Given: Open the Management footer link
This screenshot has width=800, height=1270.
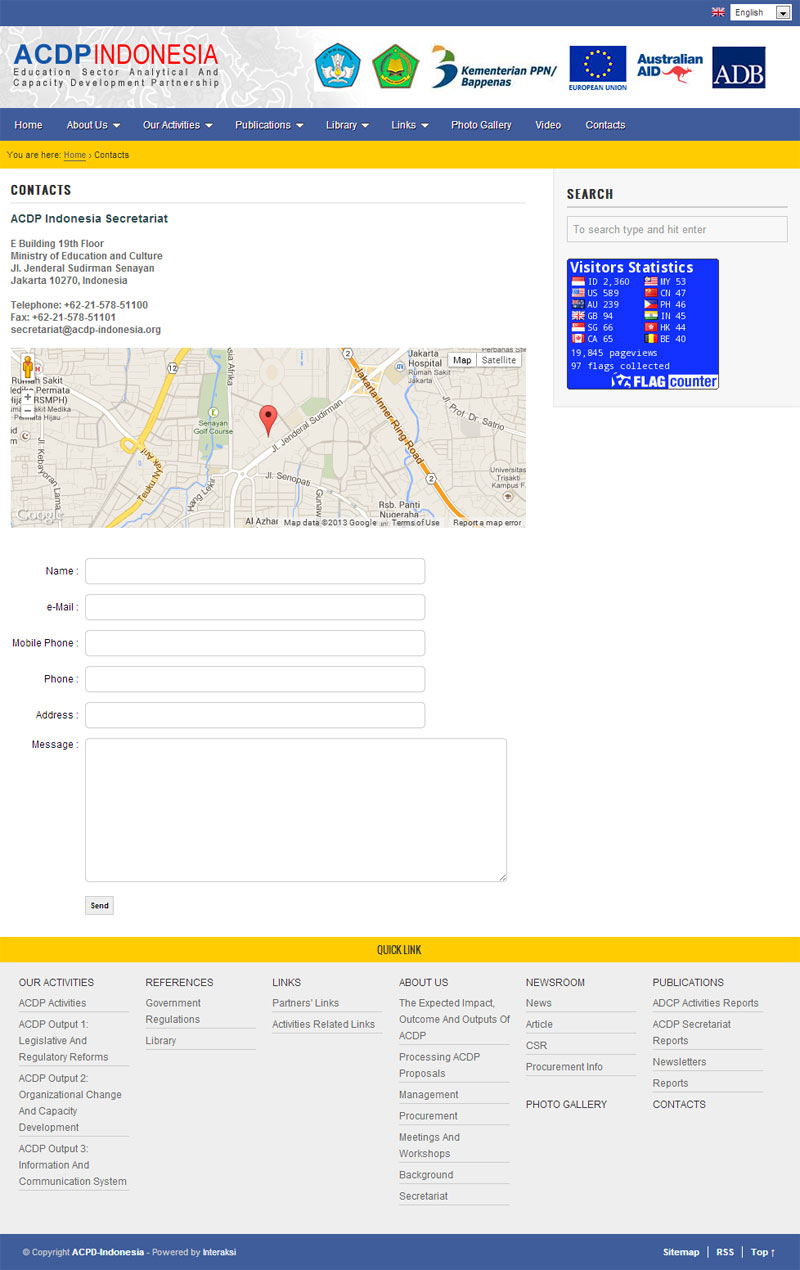Looking at the screenshot, I should pos(428,1095).
